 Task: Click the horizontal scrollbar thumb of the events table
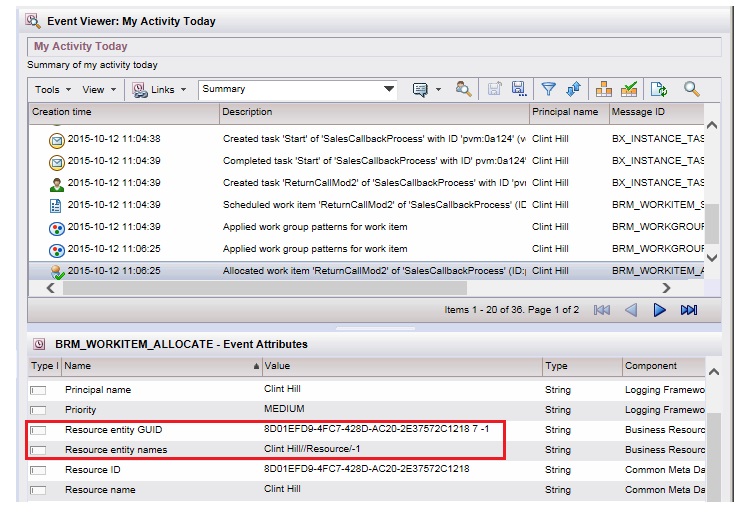pyautogui.click(x=265, y=288)
